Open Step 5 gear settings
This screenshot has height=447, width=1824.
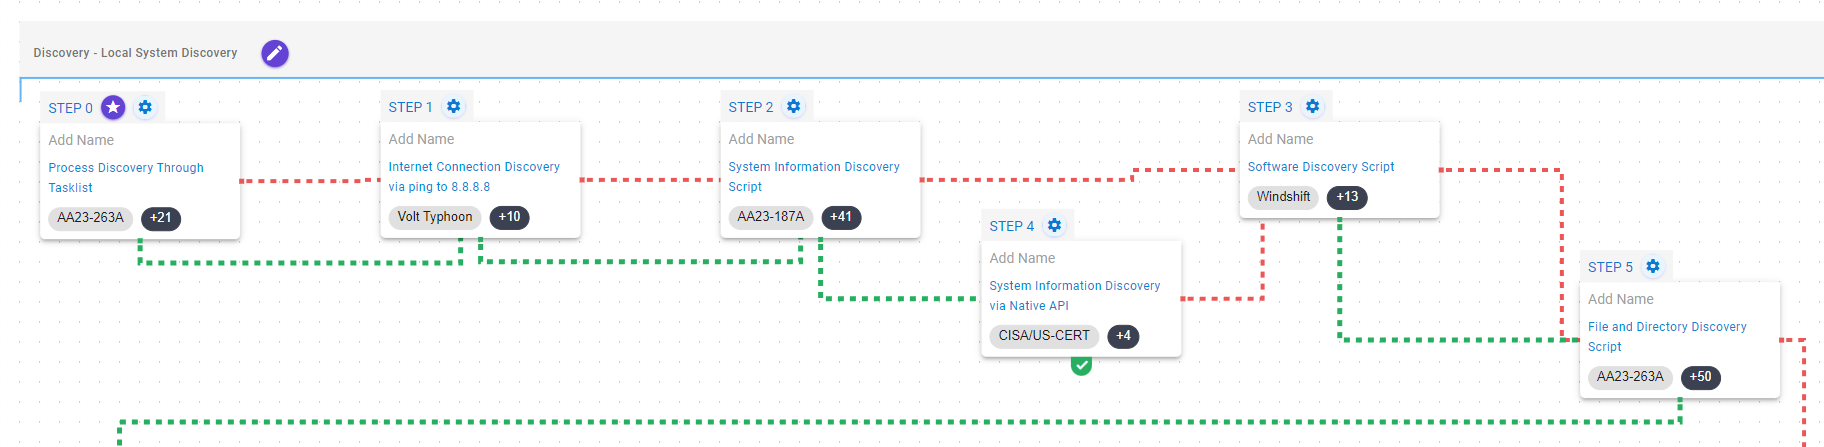pos(1653,266)
